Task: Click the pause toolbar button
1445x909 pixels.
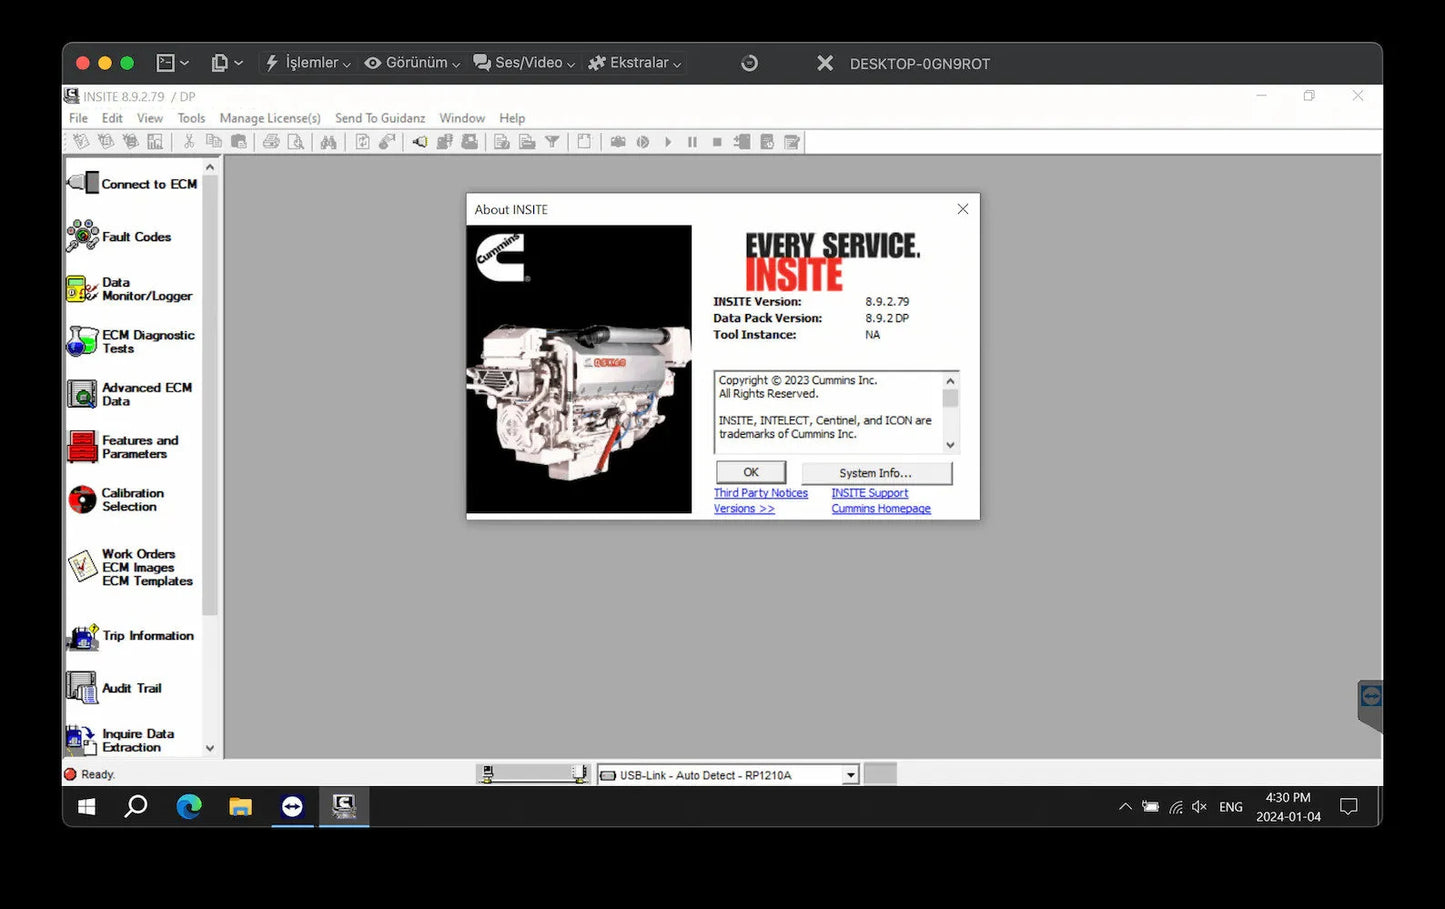Action: [x=692, y=142]
